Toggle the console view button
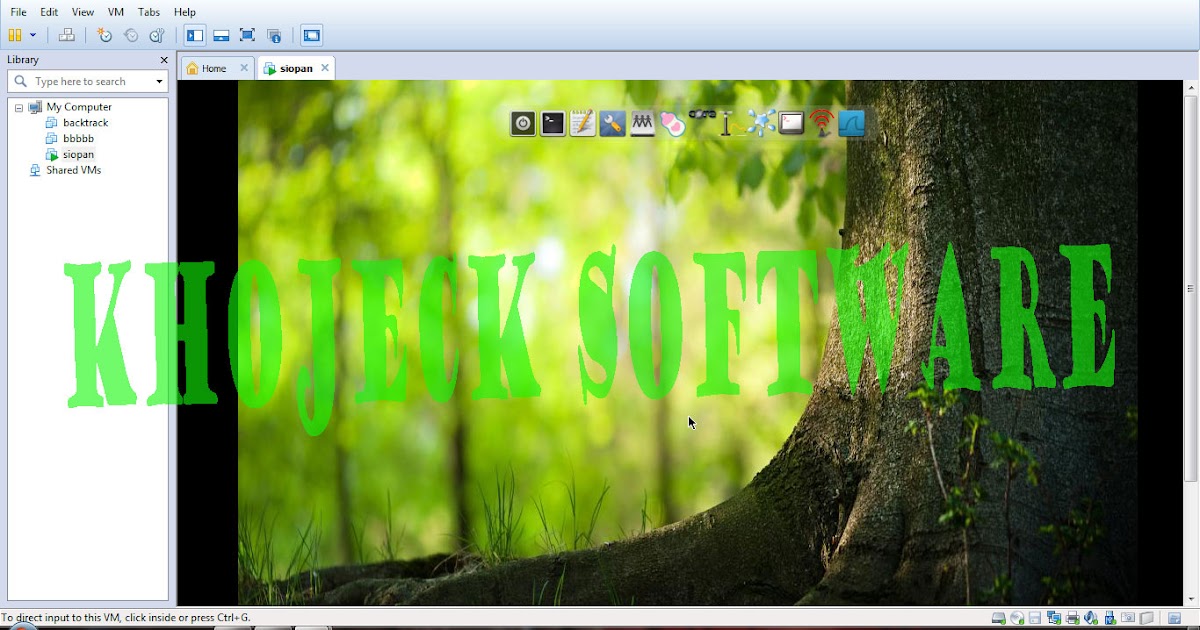This screenshot has height=630, width=1200. [x=311, y=35]
